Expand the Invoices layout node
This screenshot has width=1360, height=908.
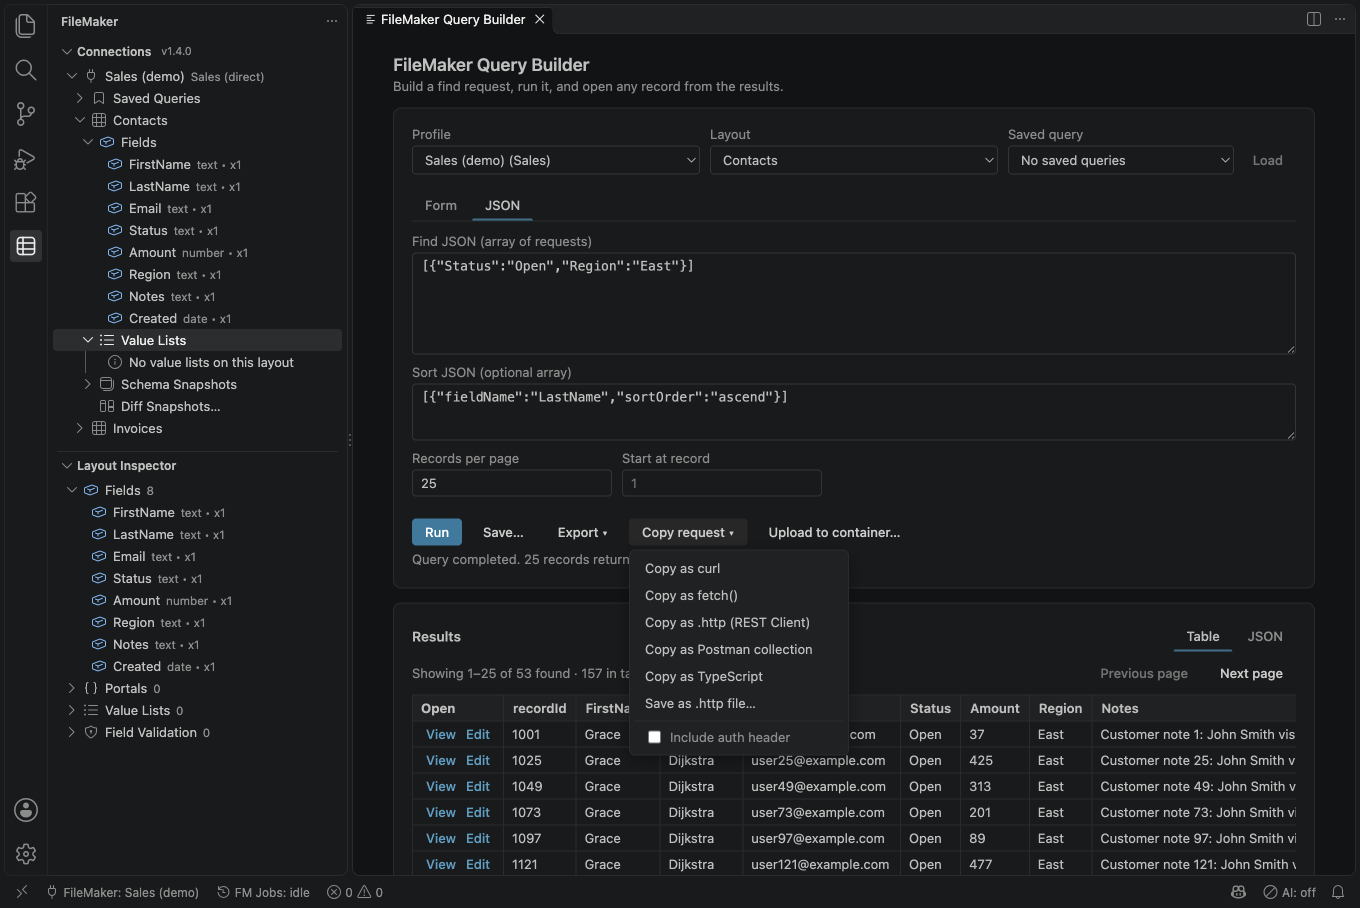click(80, 428)
